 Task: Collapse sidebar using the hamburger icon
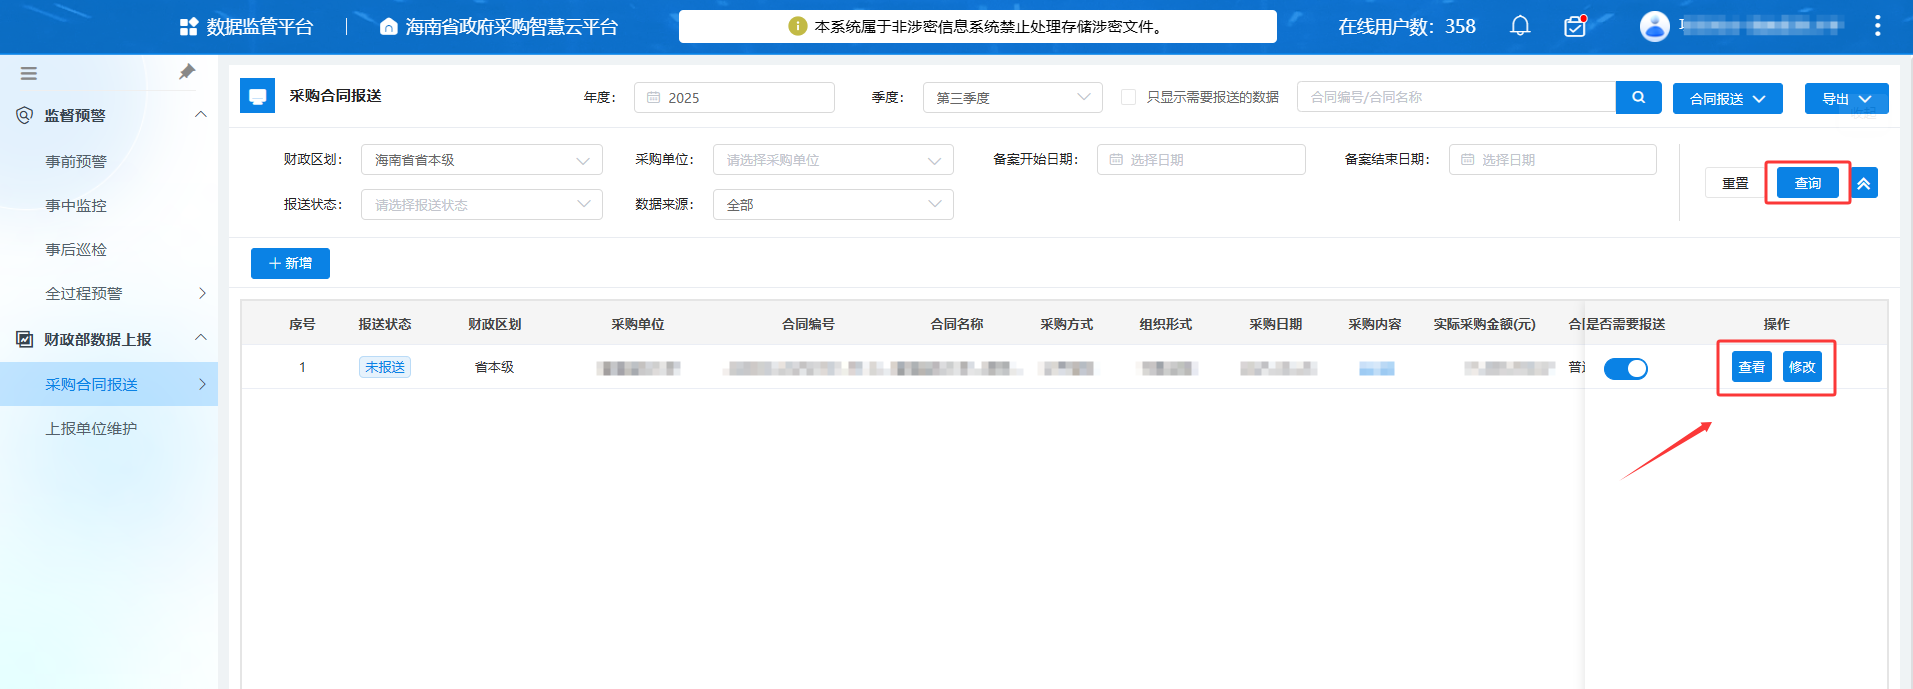point(29,73)
